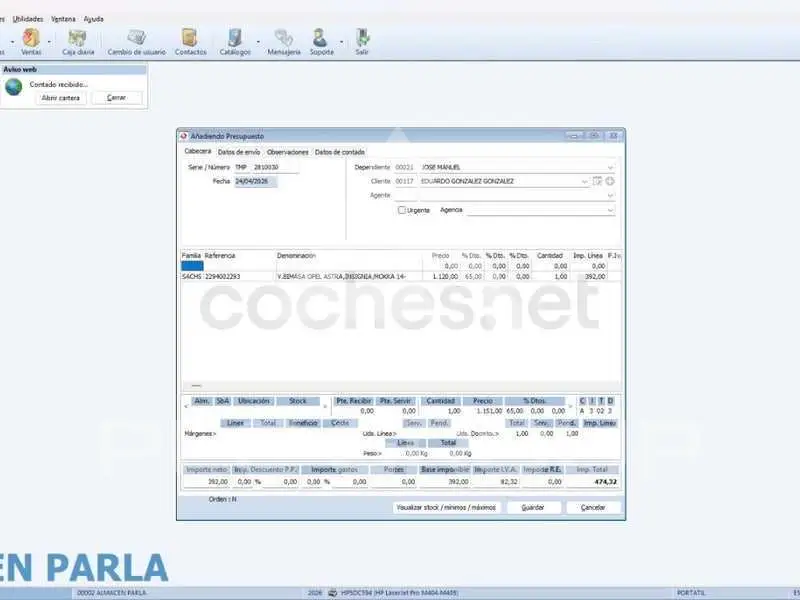
Task: Toggle the Urgente checkbox
Action: (x=402, y=210)
